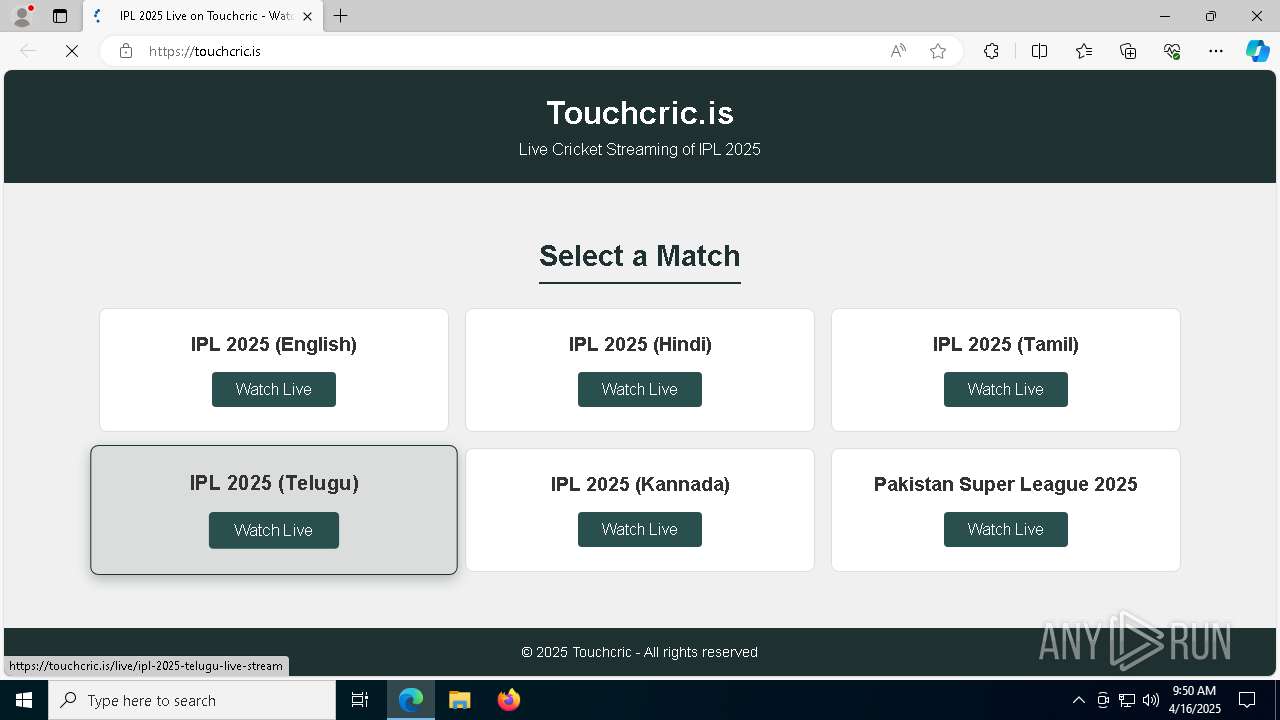
Task: Add this page to favorites
Action: coord(938,51)
